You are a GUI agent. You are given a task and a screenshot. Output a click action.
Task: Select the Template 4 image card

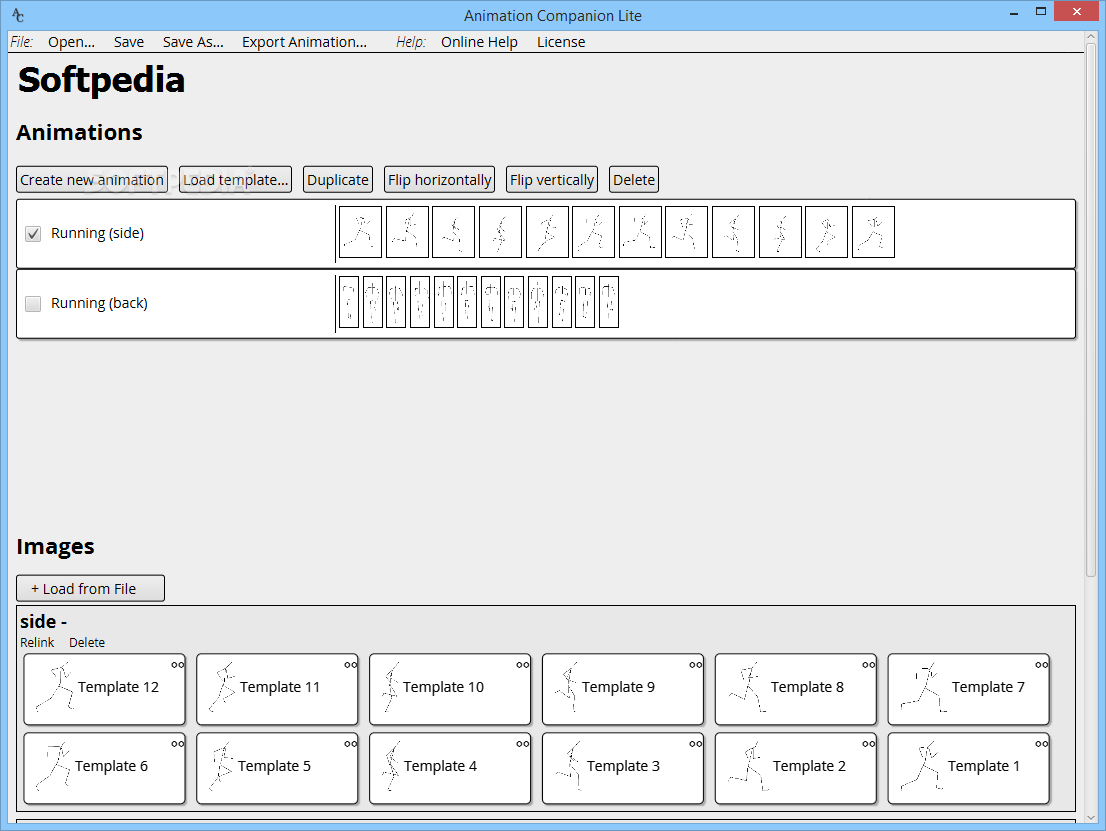pyautogui.click(x=450, y=768)
